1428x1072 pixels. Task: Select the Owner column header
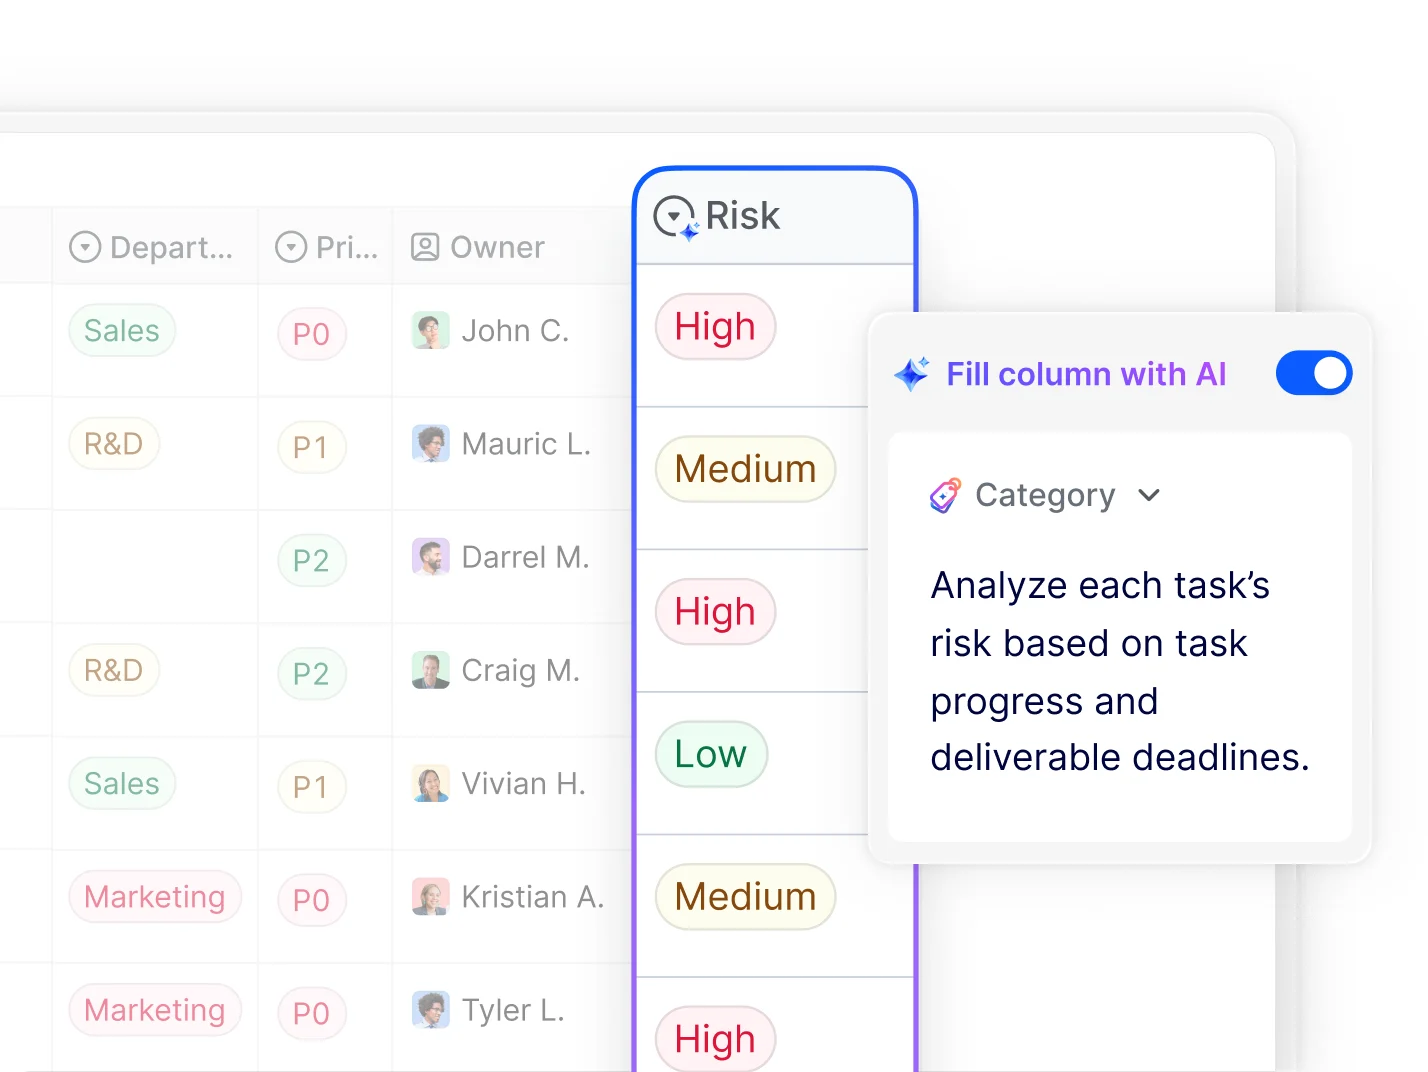pyautogui.click(x=496, y=246)
